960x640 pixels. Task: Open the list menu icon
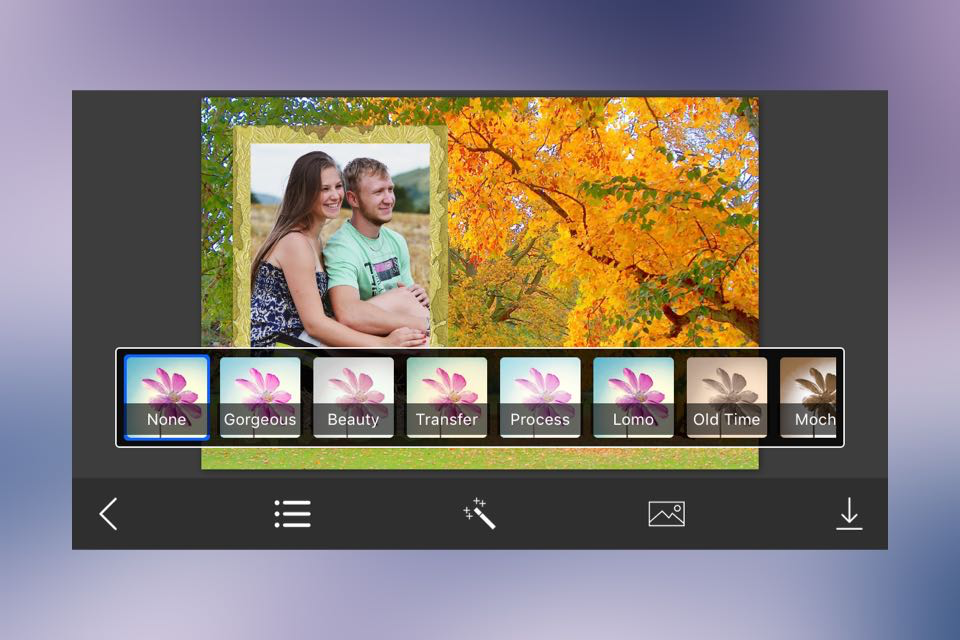(293, 514)
